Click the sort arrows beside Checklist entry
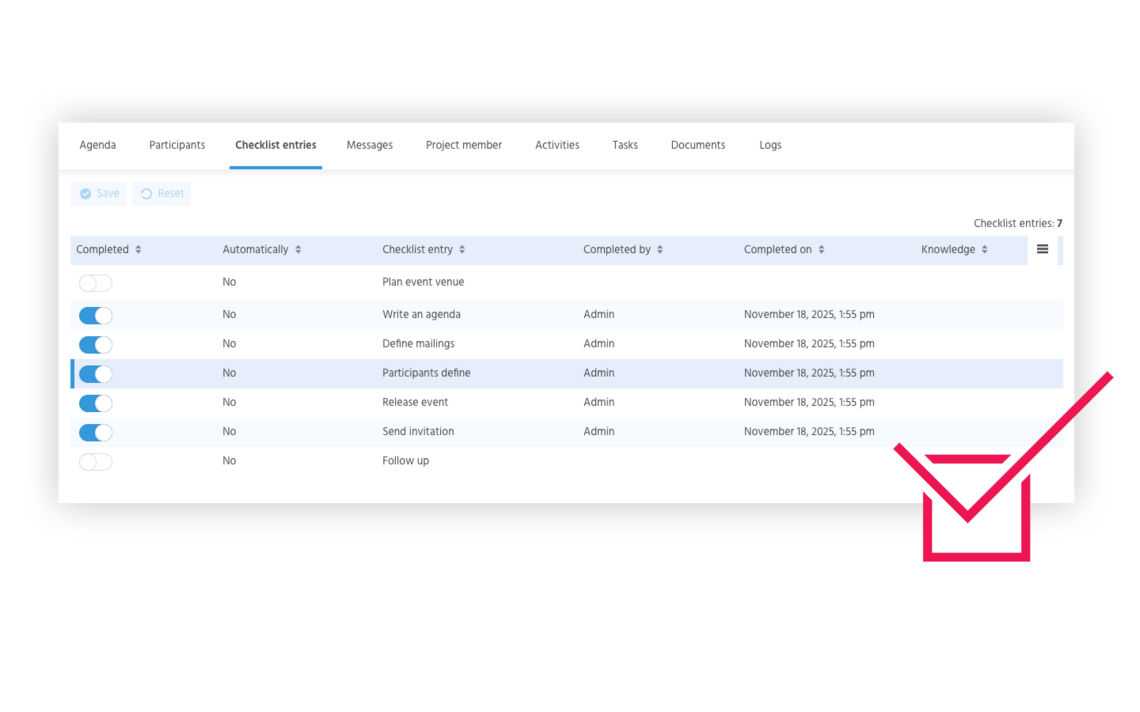The height and width of the screenshot is (712, 1140). [462, 250]
